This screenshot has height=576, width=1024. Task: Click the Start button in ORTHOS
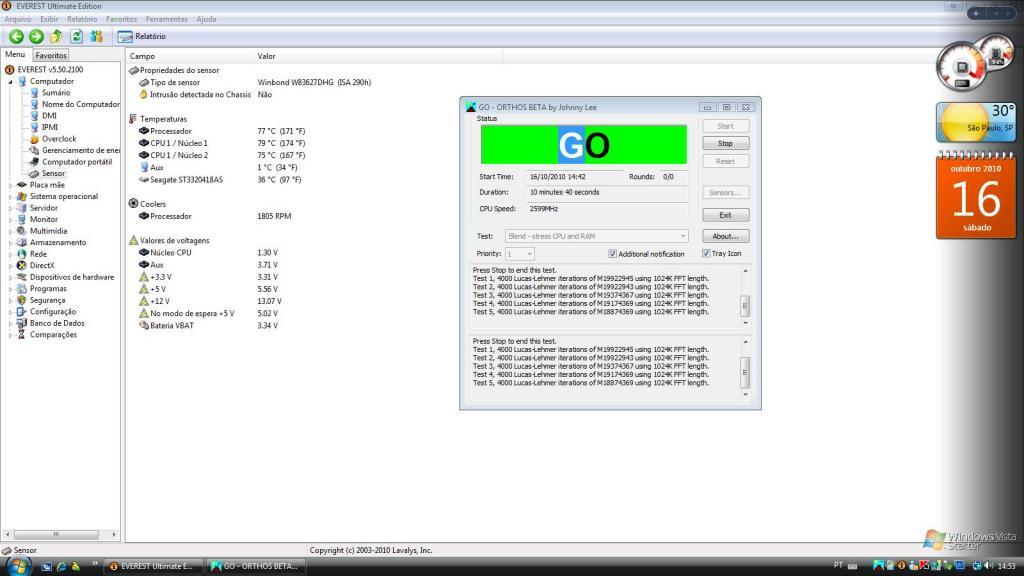(x=726, y=126)
